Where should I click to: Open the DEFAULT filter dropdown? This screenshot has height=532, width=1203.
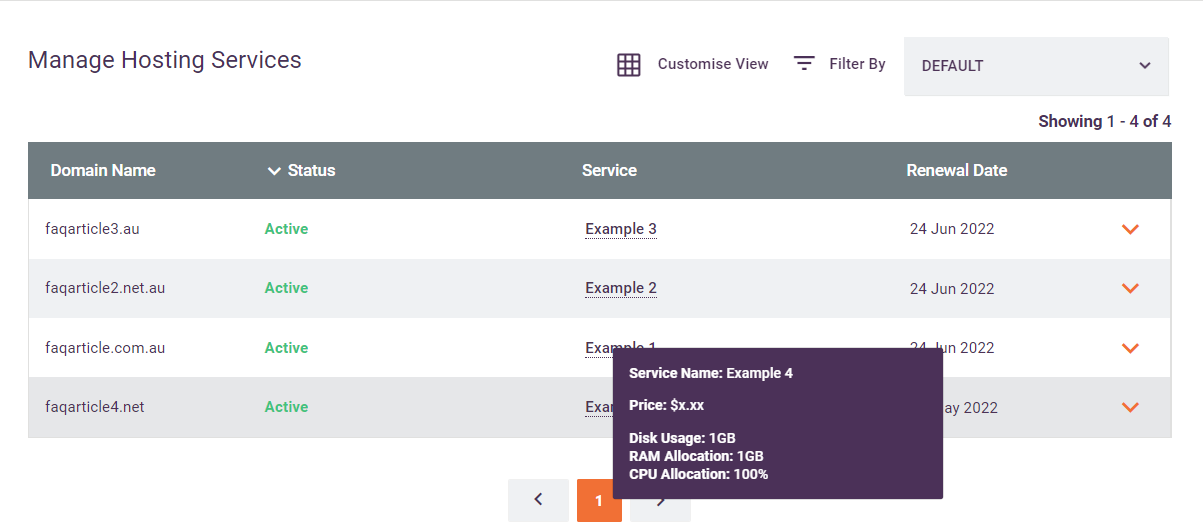[1036, 66]
